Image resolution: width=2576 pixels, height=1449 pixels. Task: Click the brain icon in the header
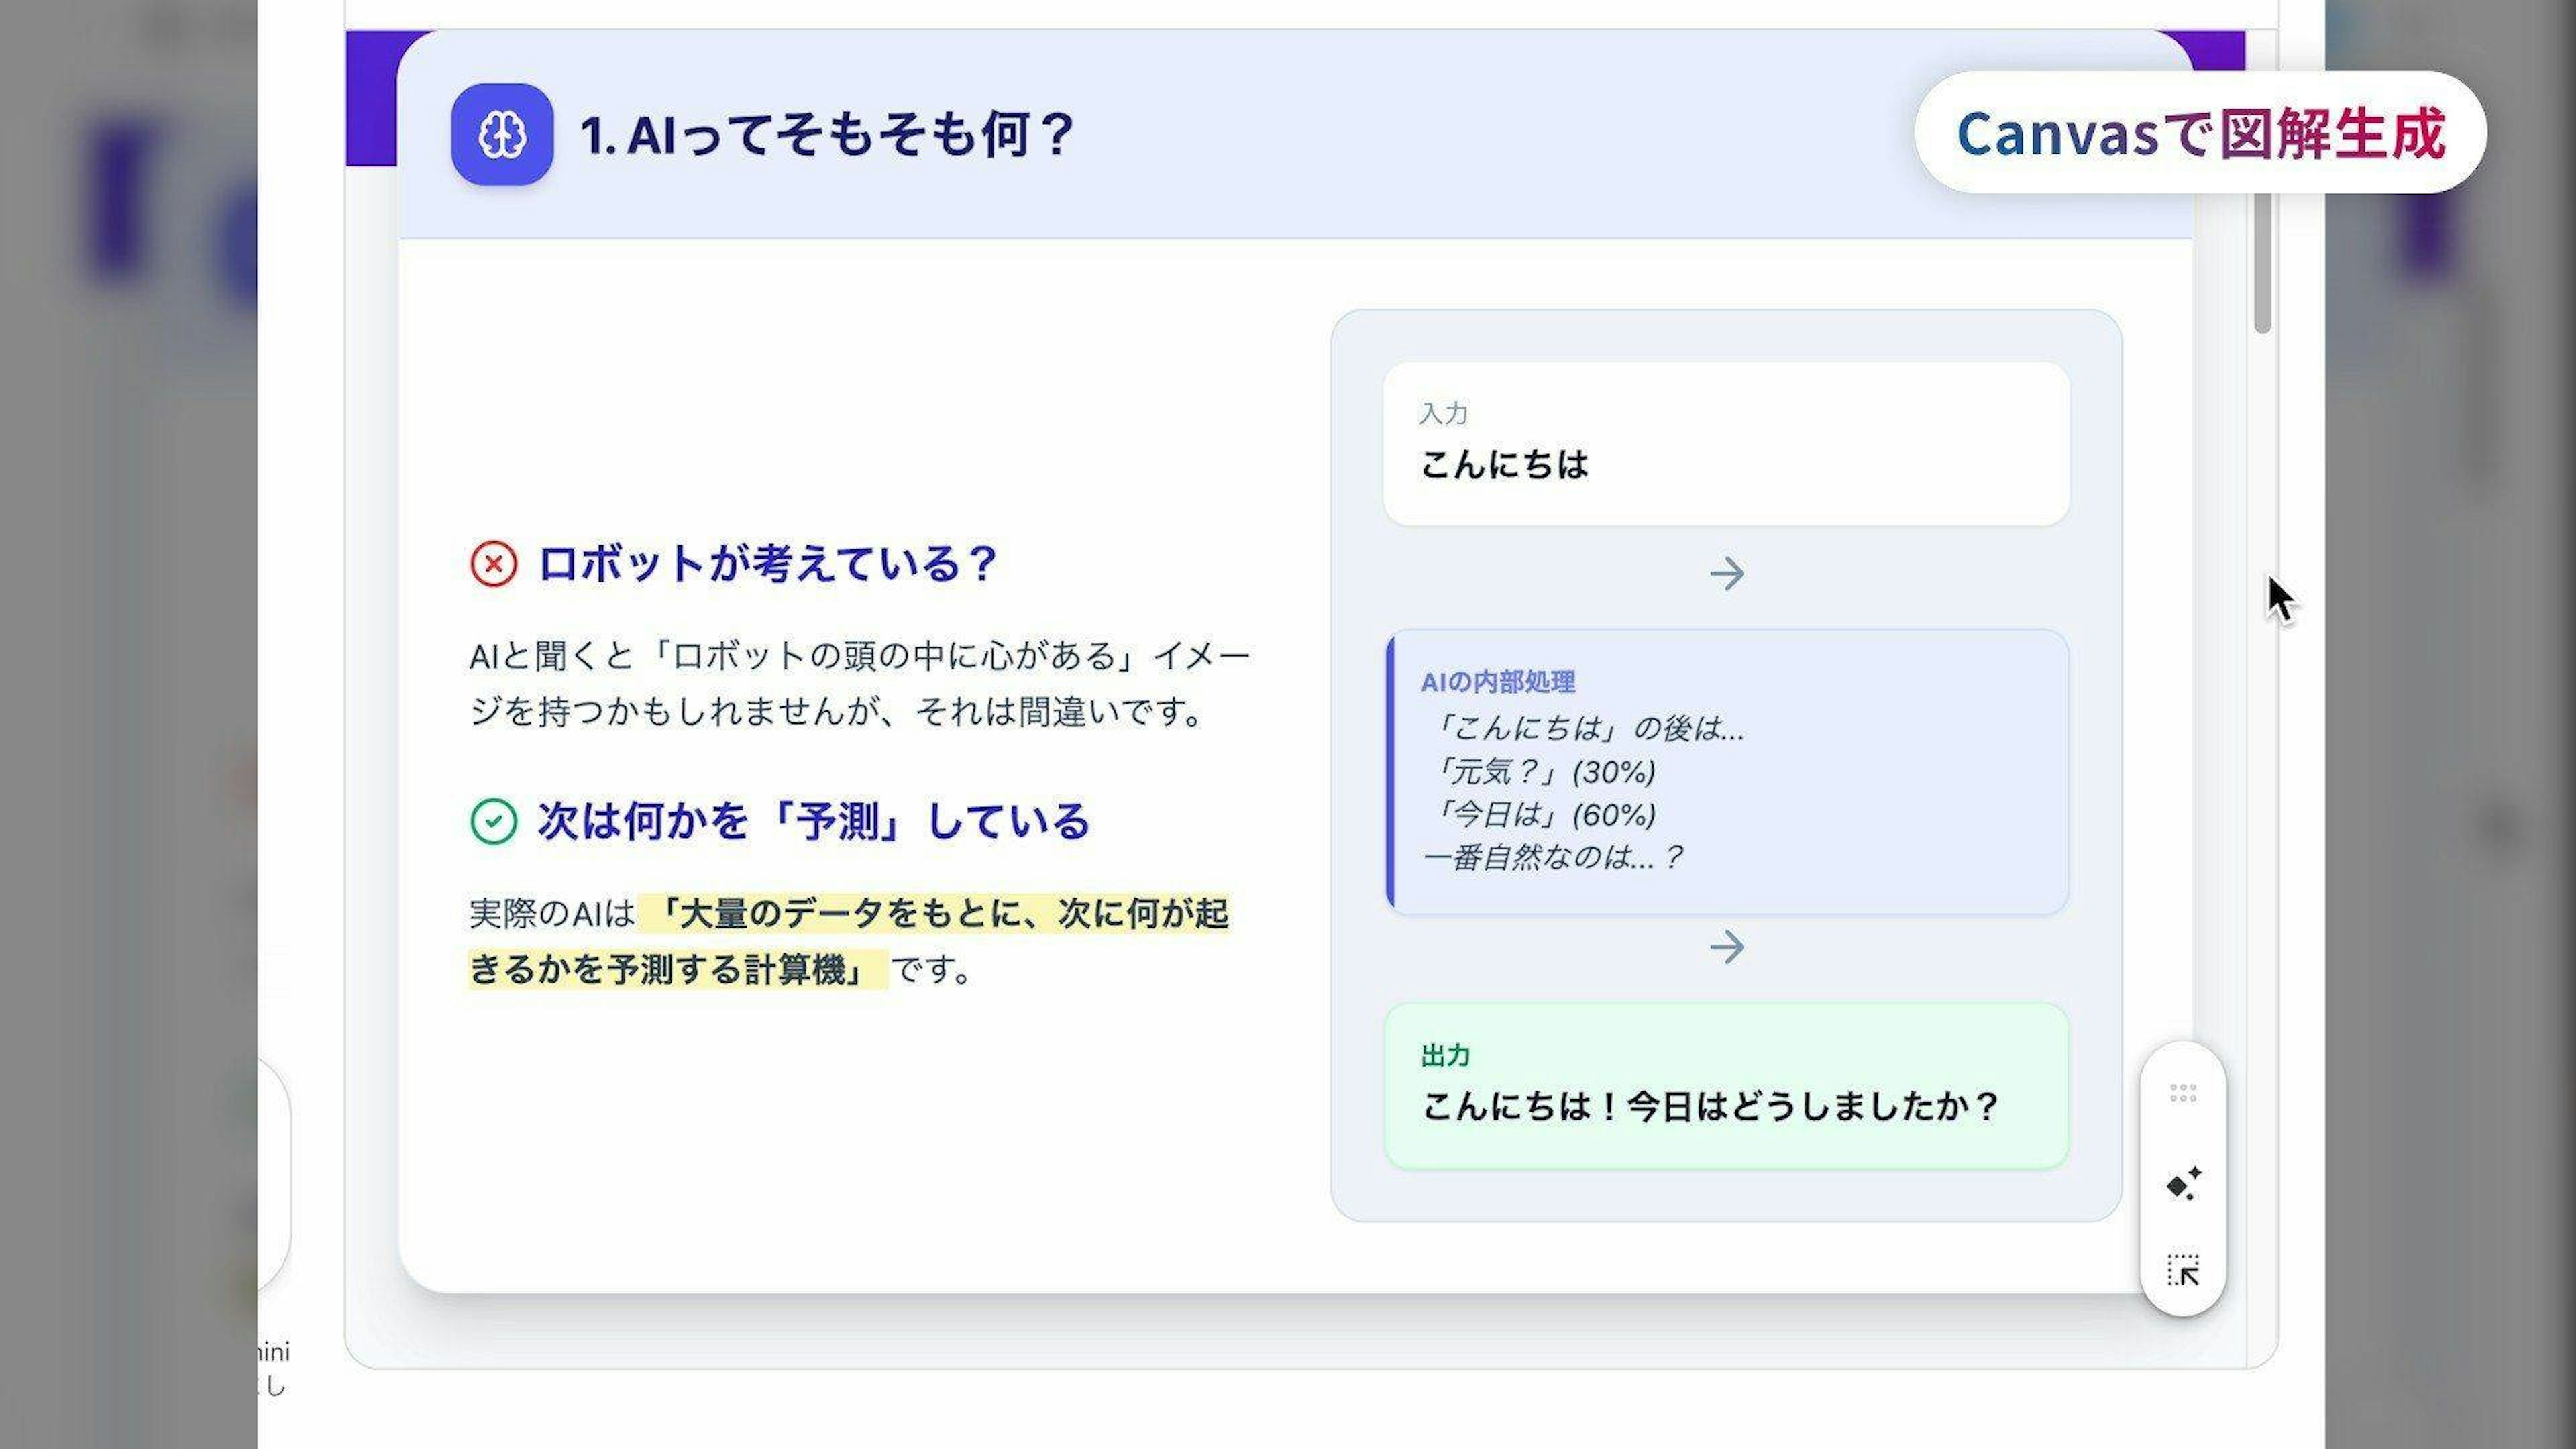tap(502, 134)
